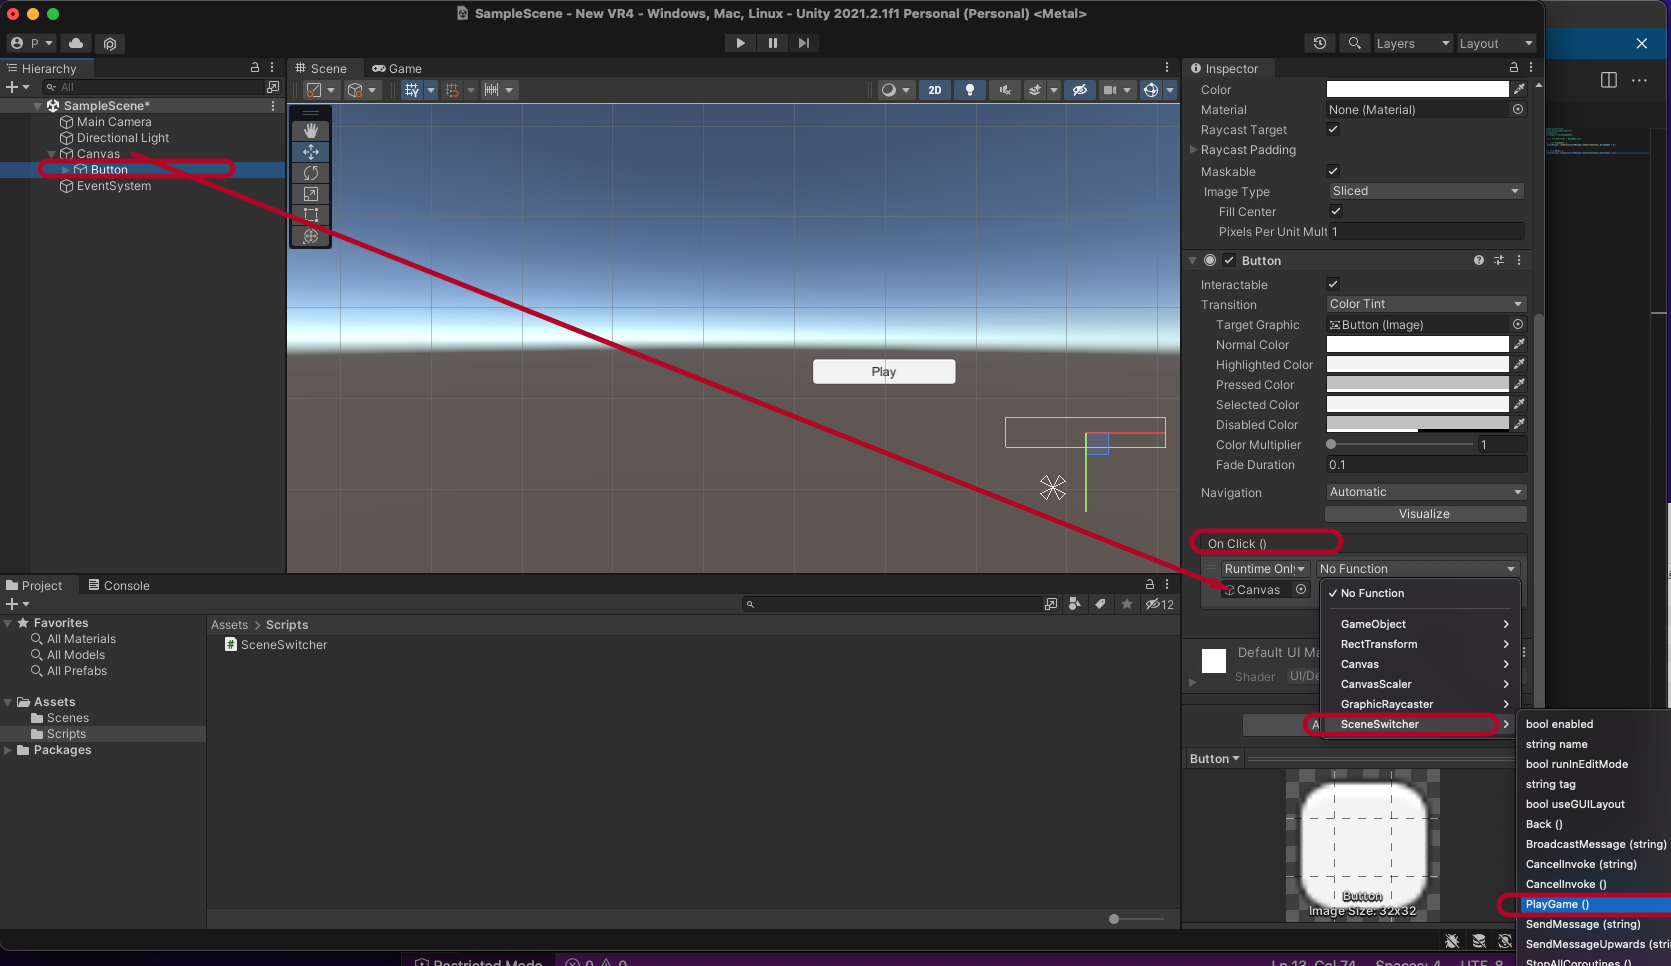The width and height of the screenshot is (1671, 966).
Task: Open Normal Color swatch
Action: click(1417, 344)
